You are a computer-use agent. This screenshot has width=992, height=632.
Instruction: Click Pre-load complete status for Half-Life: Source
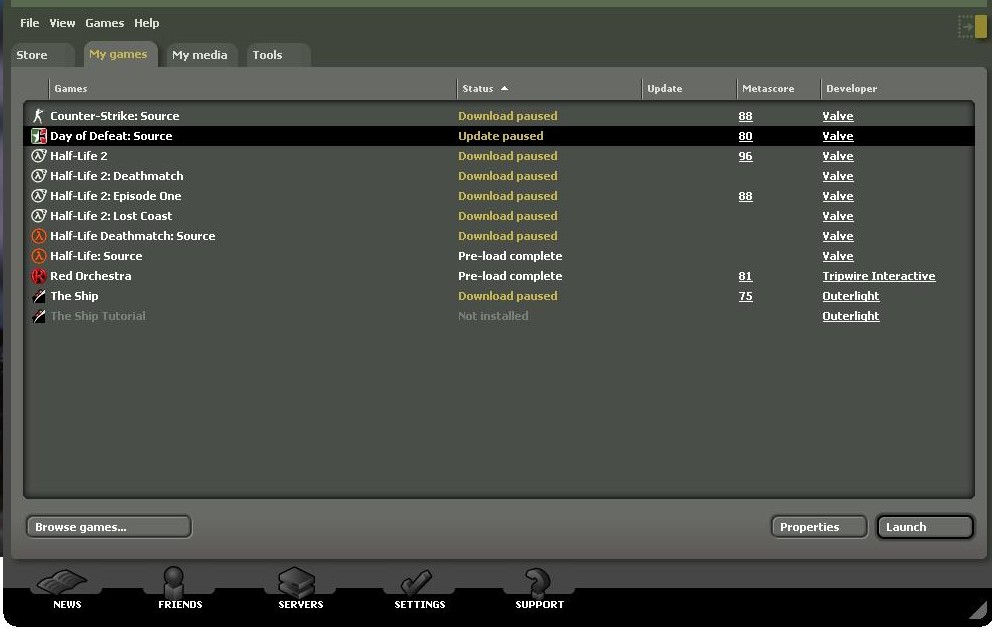tap(510, 256)
